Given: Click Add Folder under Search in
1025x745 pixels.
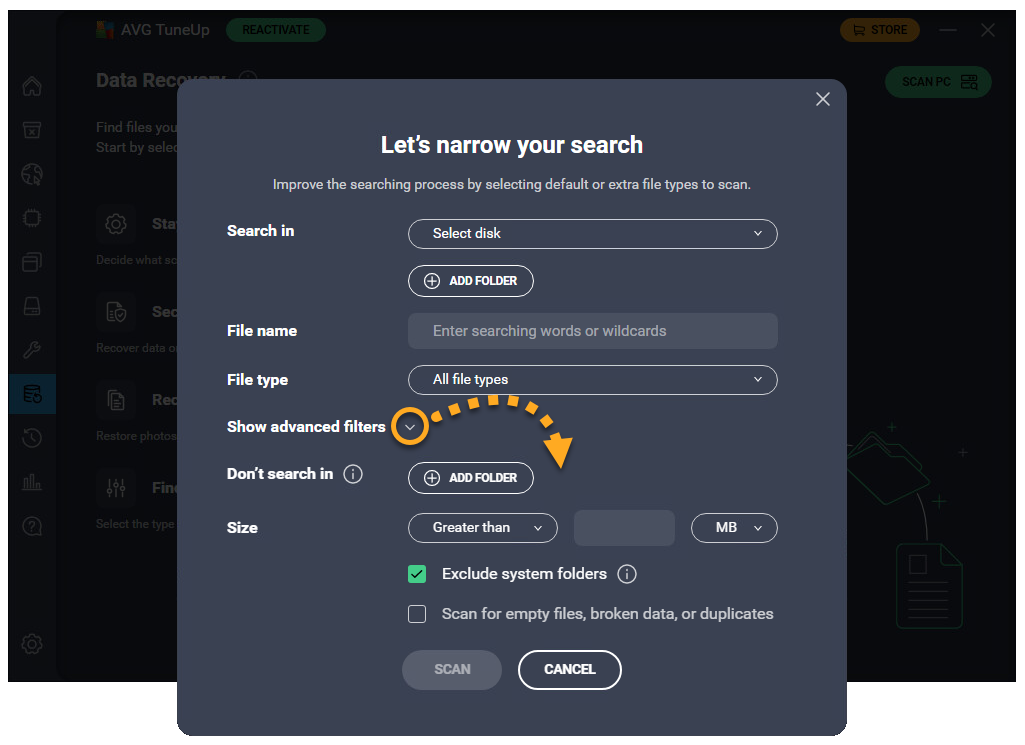Looking at the screenshot, I should pos(470,281).
